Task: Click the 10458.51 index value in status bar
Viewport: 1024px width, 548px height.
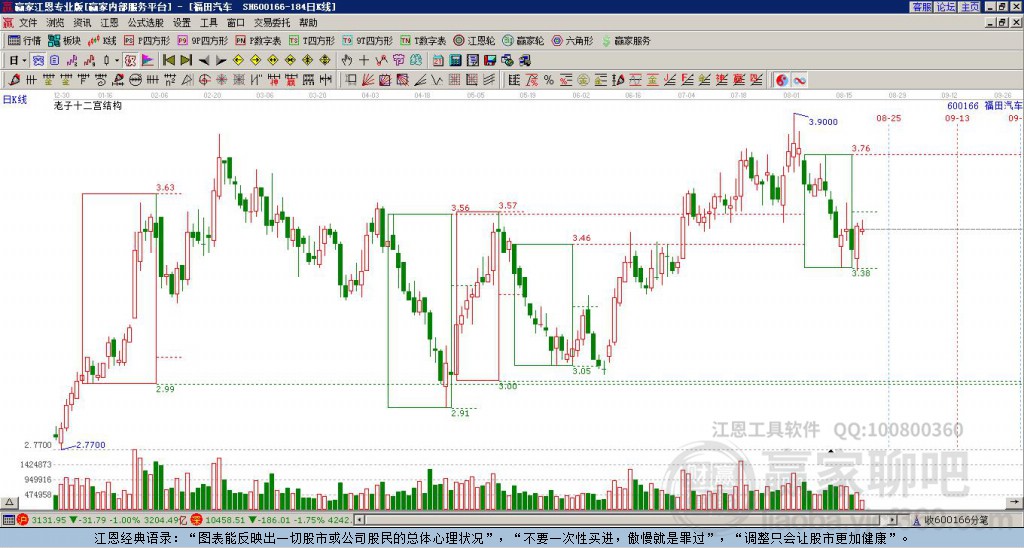Action: click(224, 520)
